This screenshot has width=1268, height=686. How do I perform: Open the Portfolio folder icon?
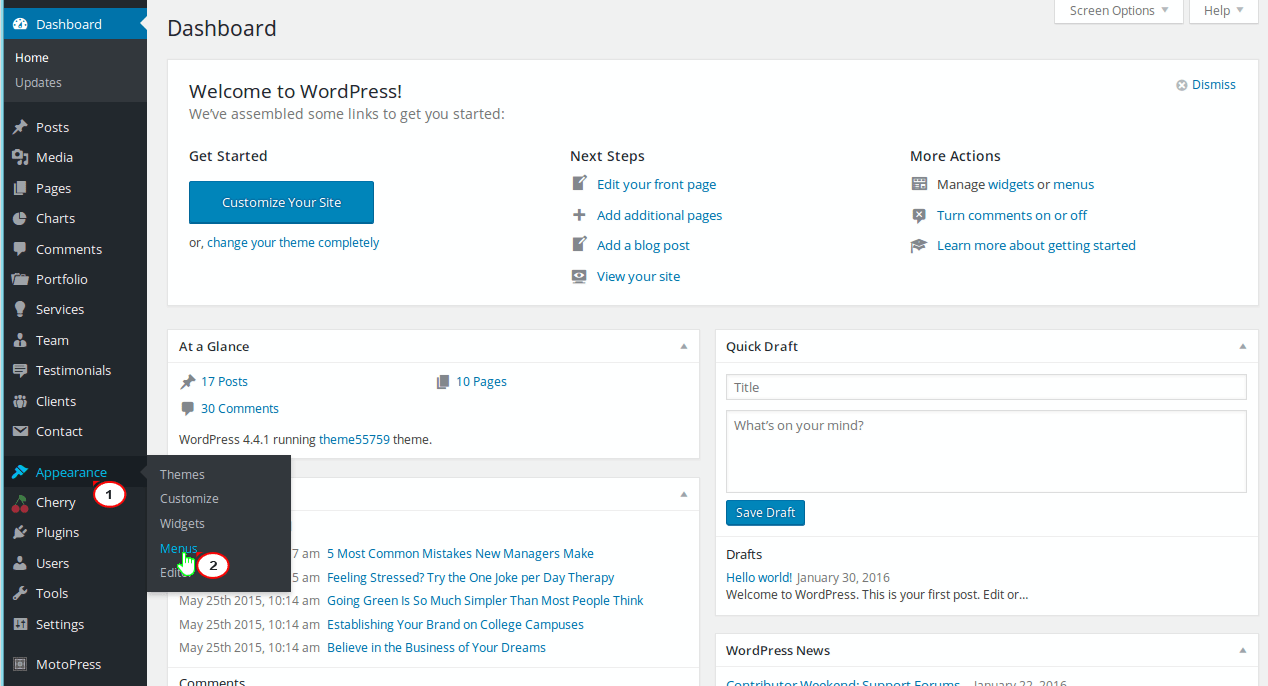(x=20, y=279)
